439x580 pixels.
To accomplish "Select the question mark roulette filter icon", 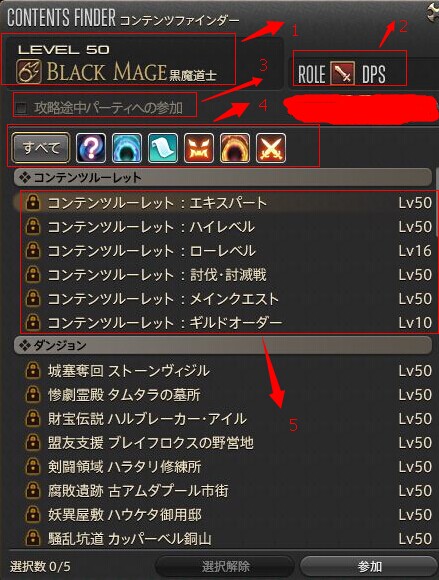I will click(91, 148).
